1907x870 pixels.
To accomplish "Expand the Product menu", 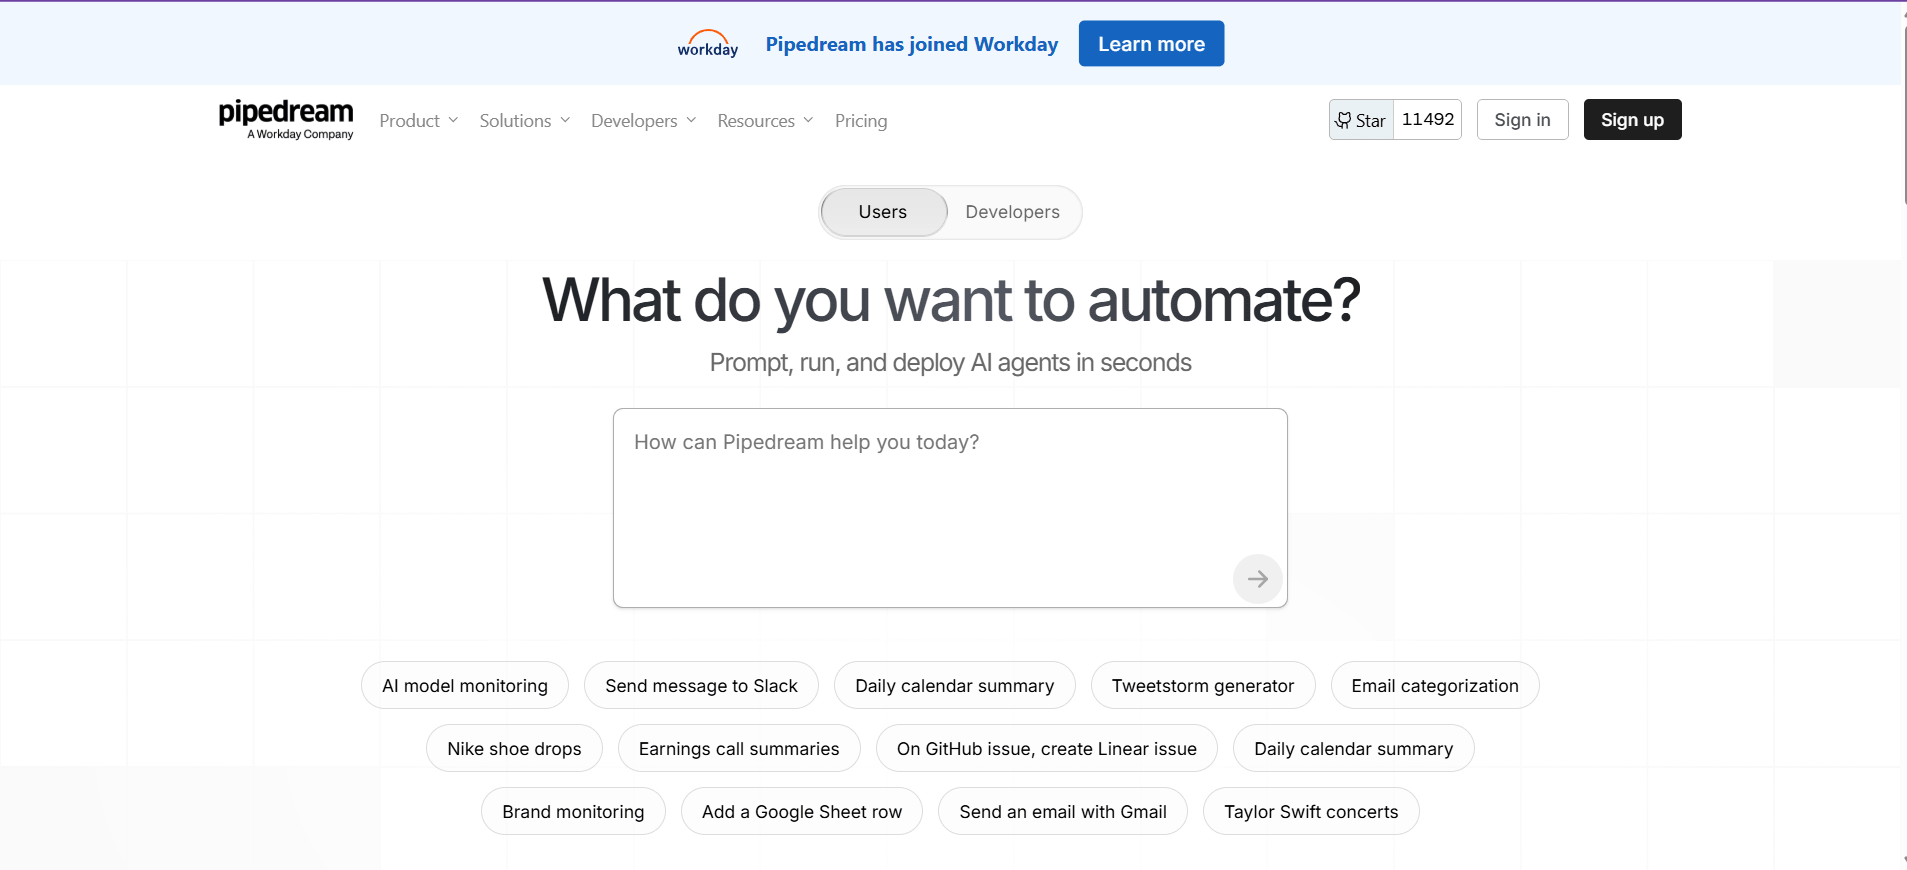I will click(x=419, y=121).
